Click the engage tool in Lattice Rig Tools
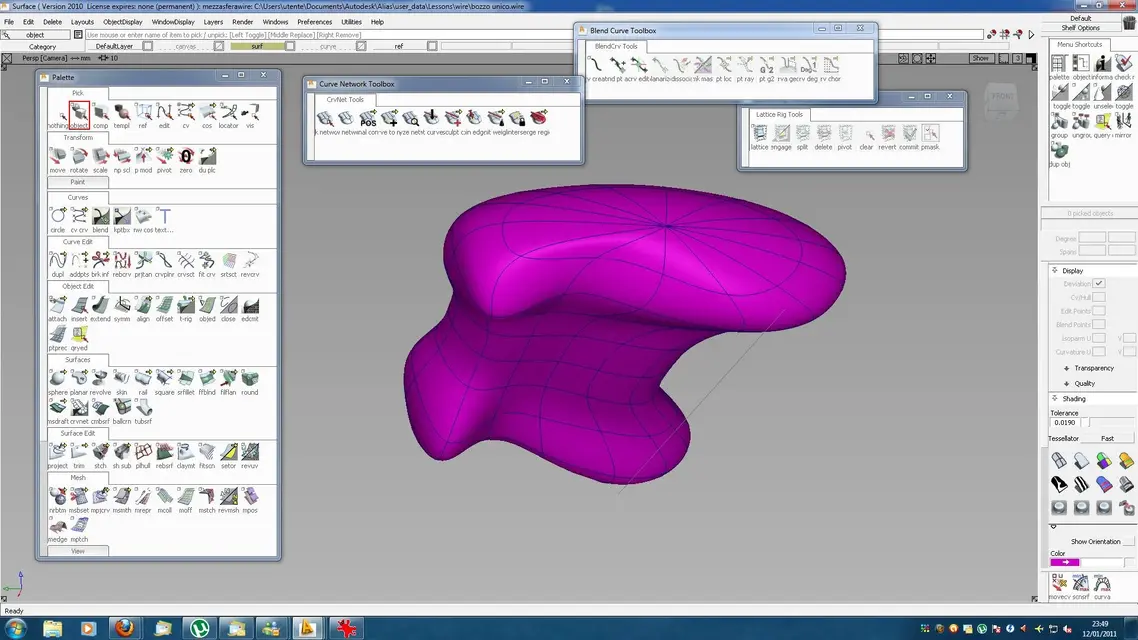 781,136
